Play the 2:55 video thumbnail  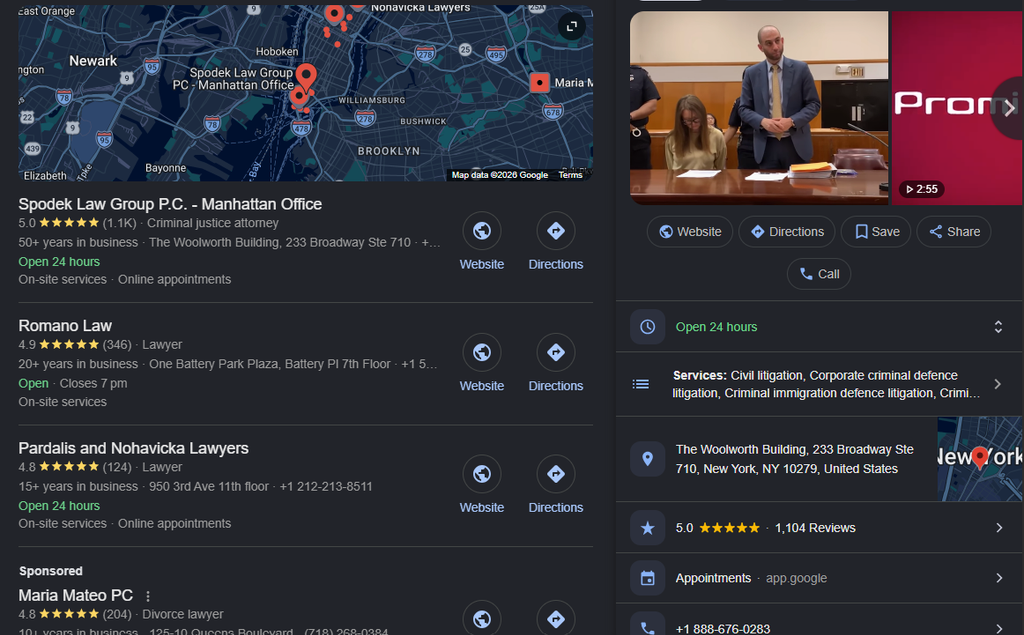957,108
